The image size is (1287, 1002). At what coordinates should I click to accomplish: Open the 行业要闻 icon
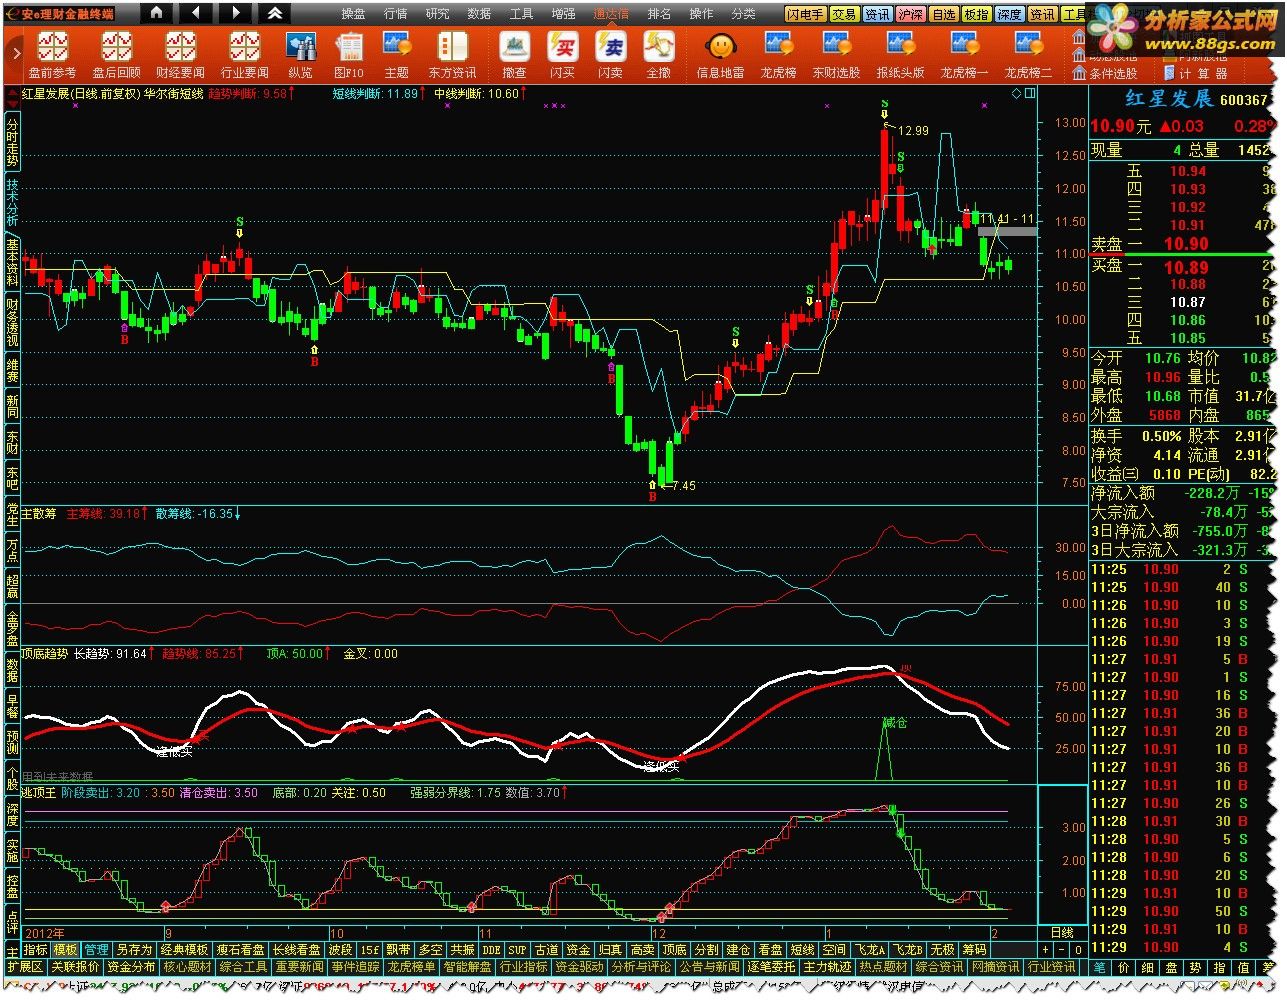point(244,54)
